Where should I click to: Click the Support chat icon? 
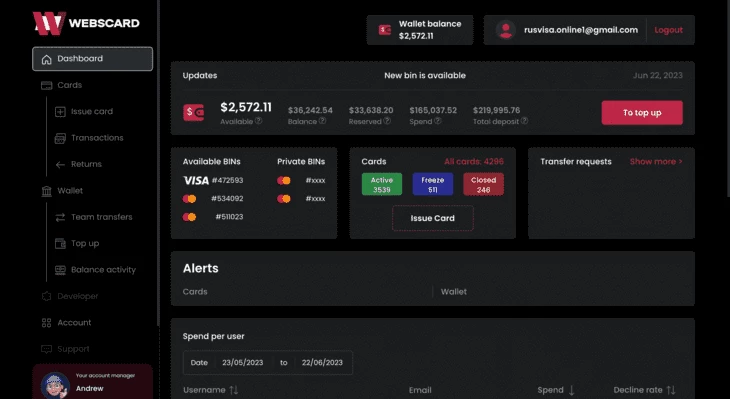point(47,349)
